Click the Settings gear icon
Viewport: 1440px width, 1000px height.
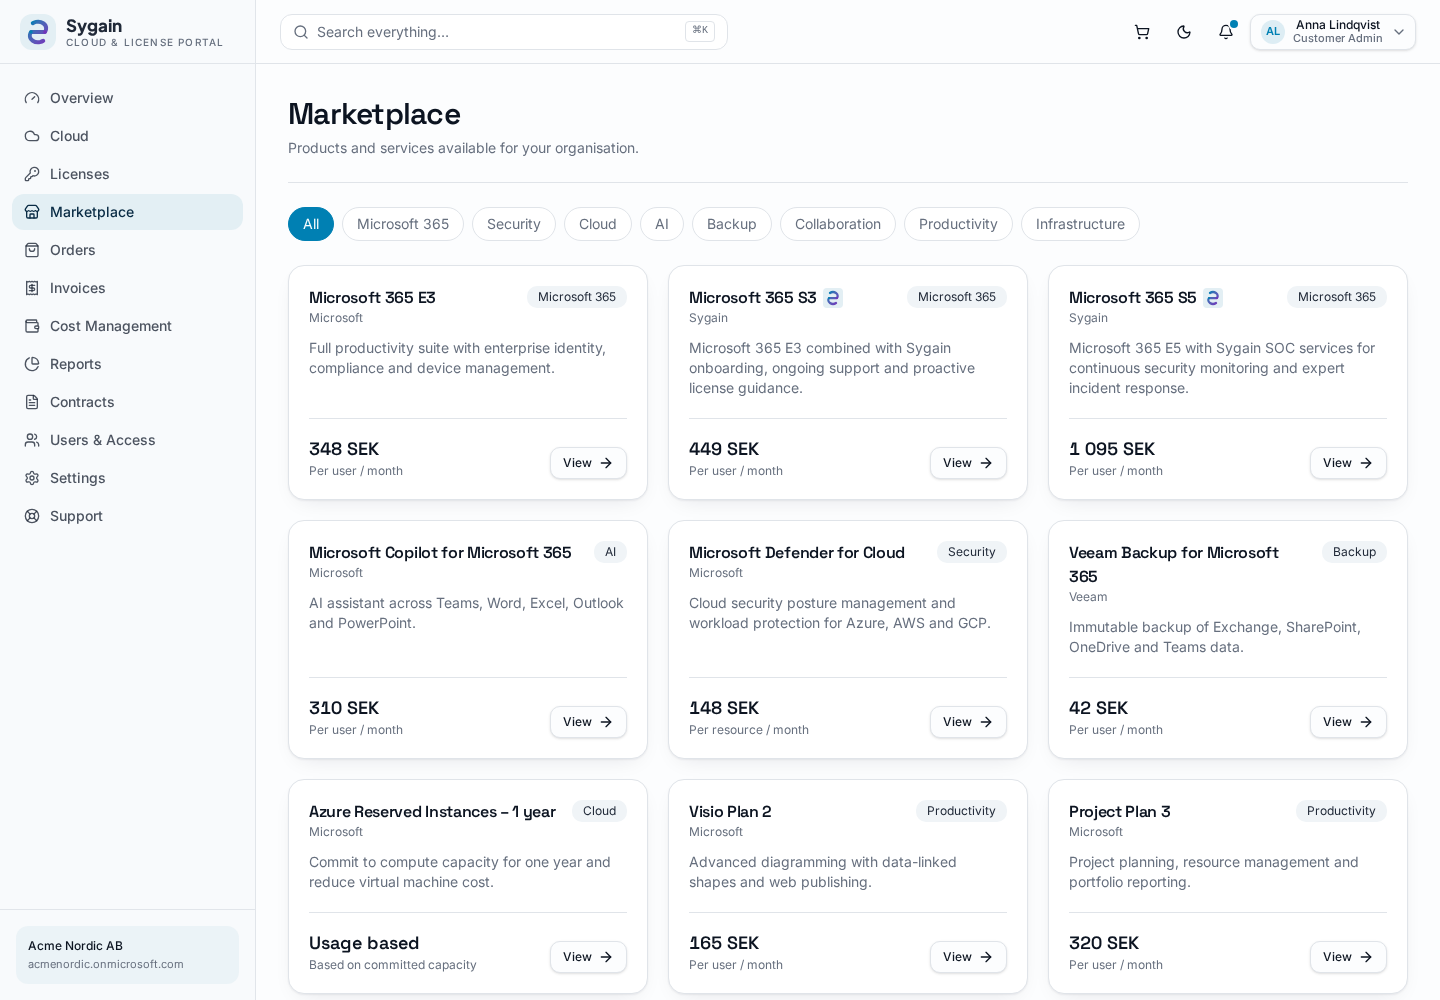pos(32,478)
